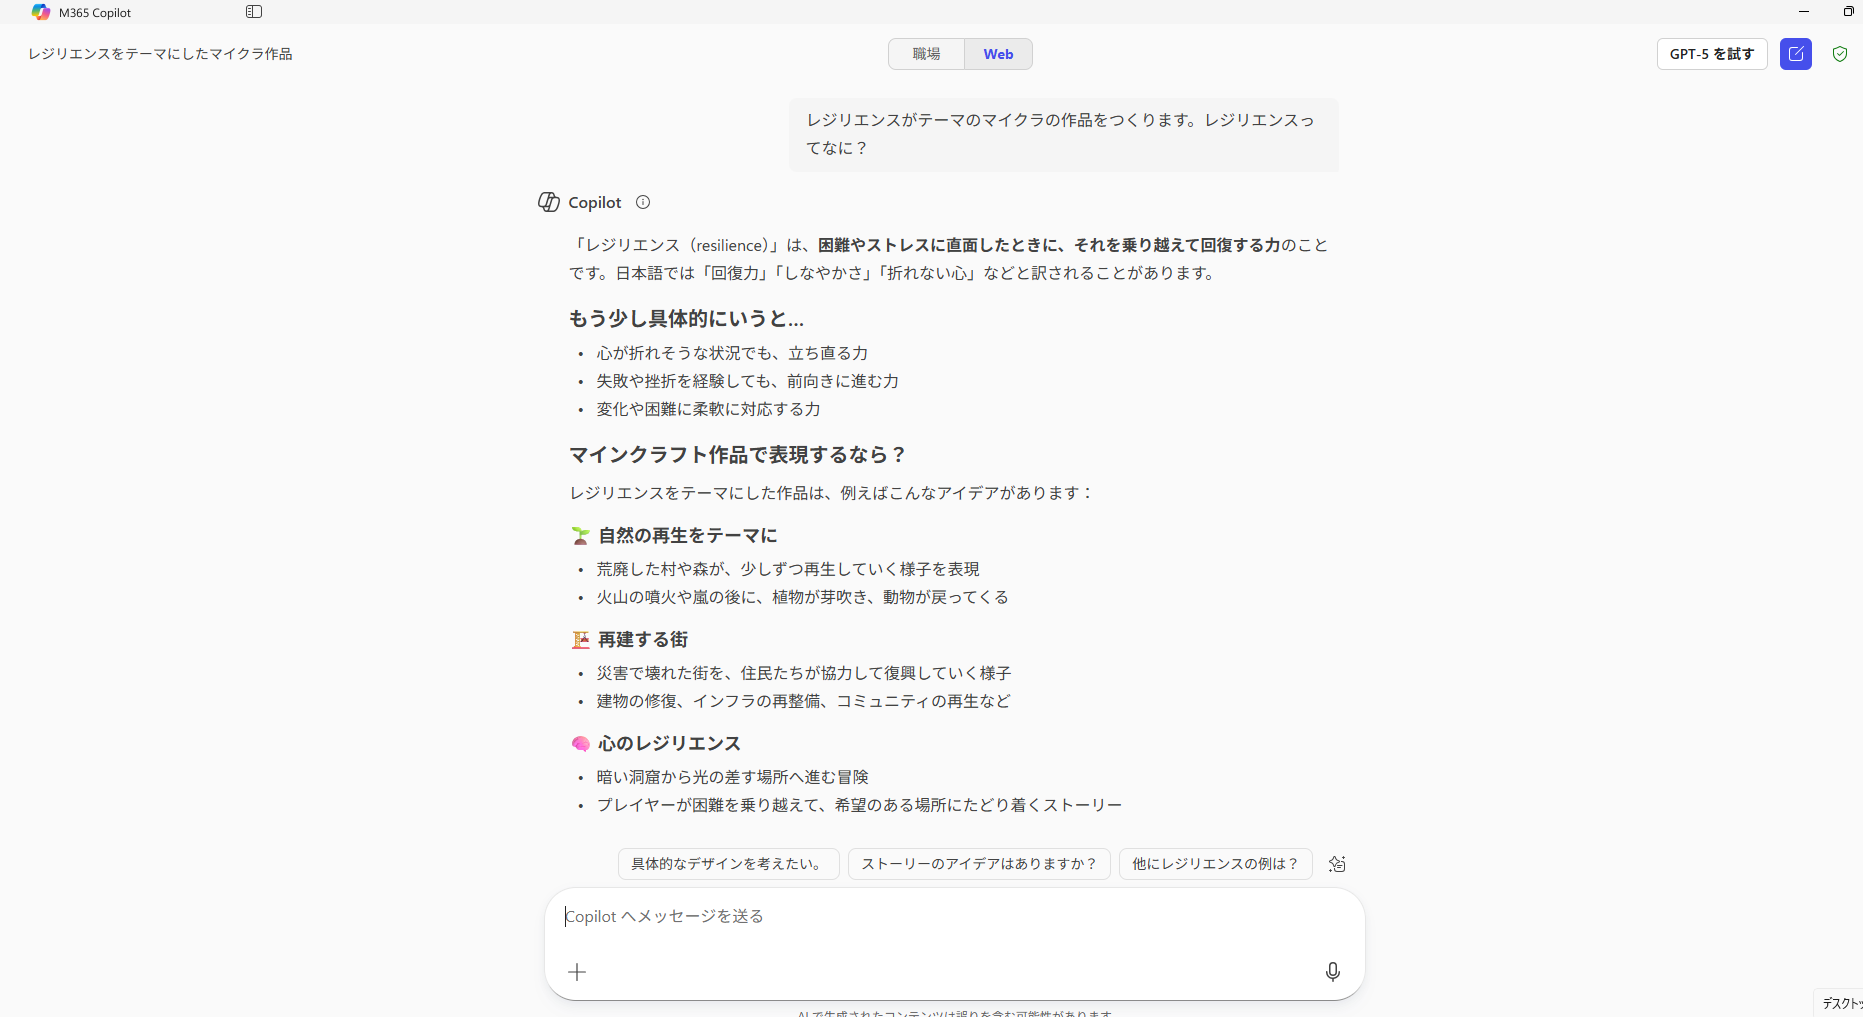This screenshot has width=1863, height=1017.
Task: Click bullet 建物の修復、インフラの再整備
Action: pyautogui.click(x=804, y=701)
